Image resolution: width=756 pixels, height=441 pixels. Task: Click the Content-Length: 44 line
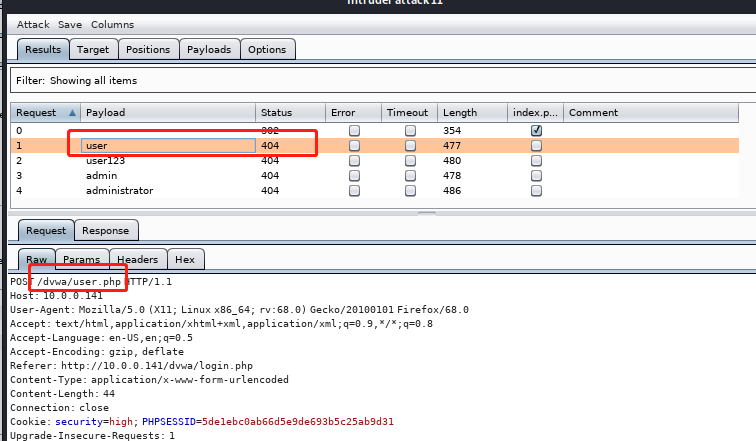(63, 394)
